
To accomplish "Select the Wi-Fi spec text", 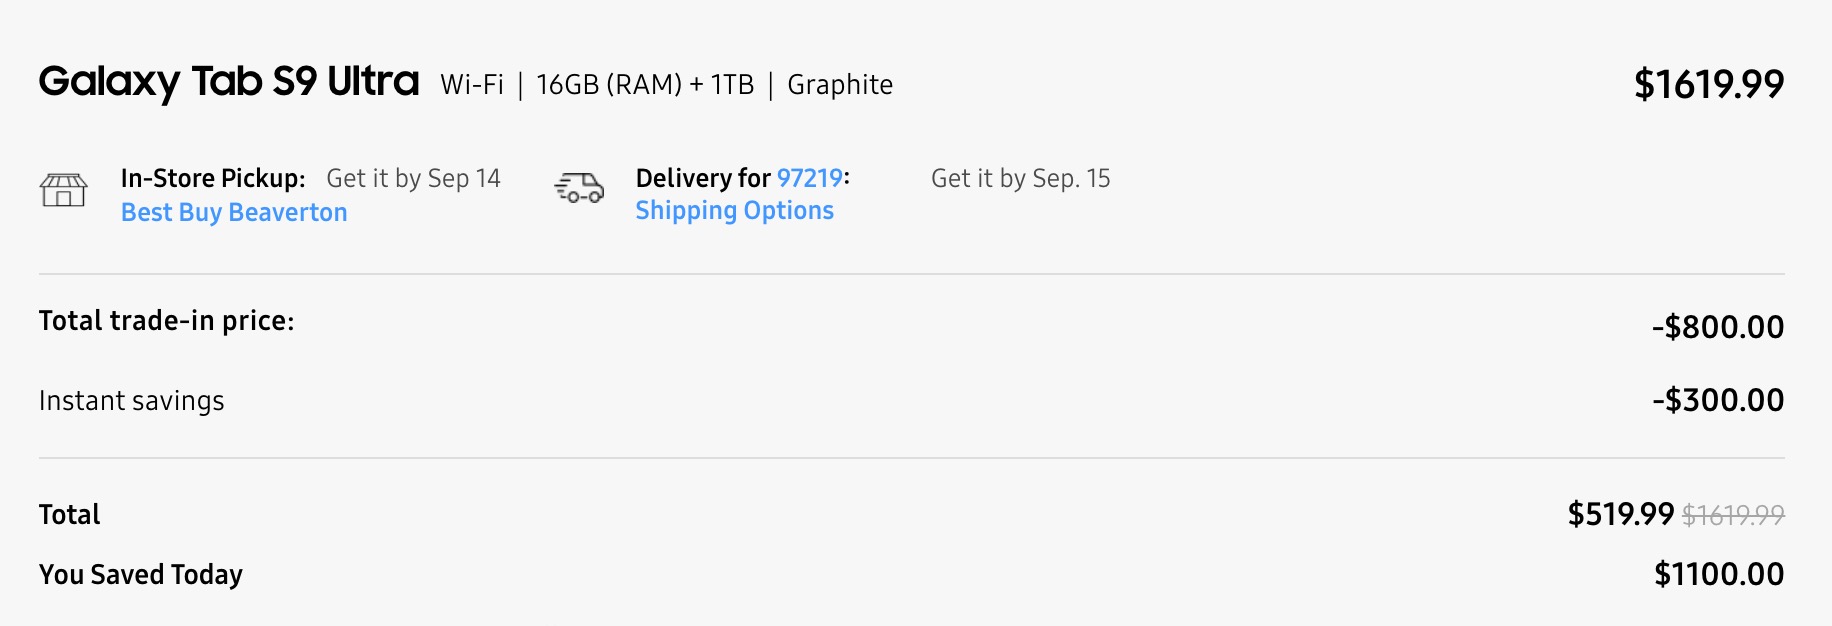I will coord(472,85).
